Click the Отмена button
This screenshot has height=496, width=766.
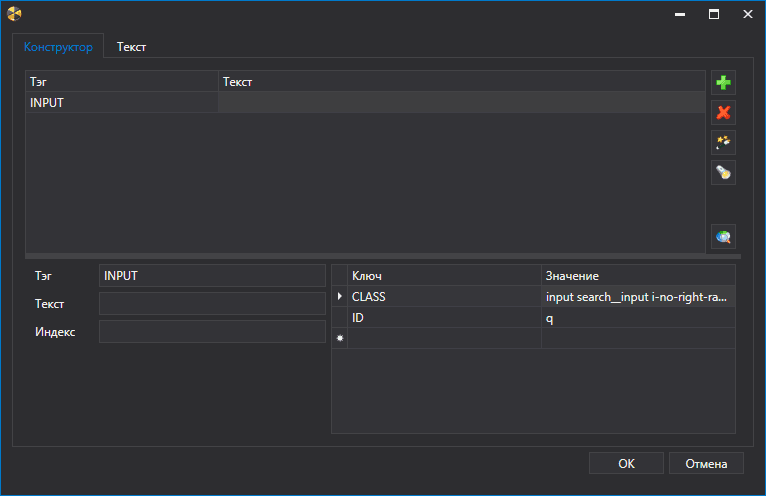[x=707, y=463]
